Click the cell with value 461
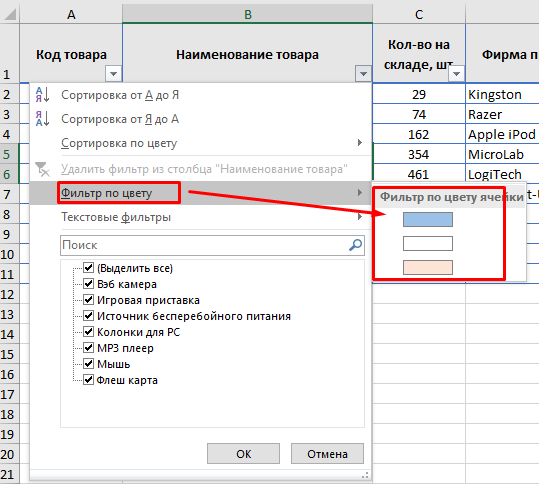 point(419,174)
